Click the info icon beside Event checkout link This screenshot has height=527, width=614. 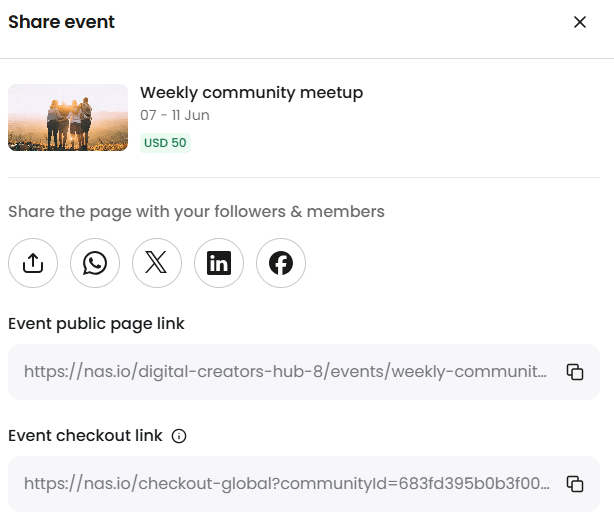(179, 436)
